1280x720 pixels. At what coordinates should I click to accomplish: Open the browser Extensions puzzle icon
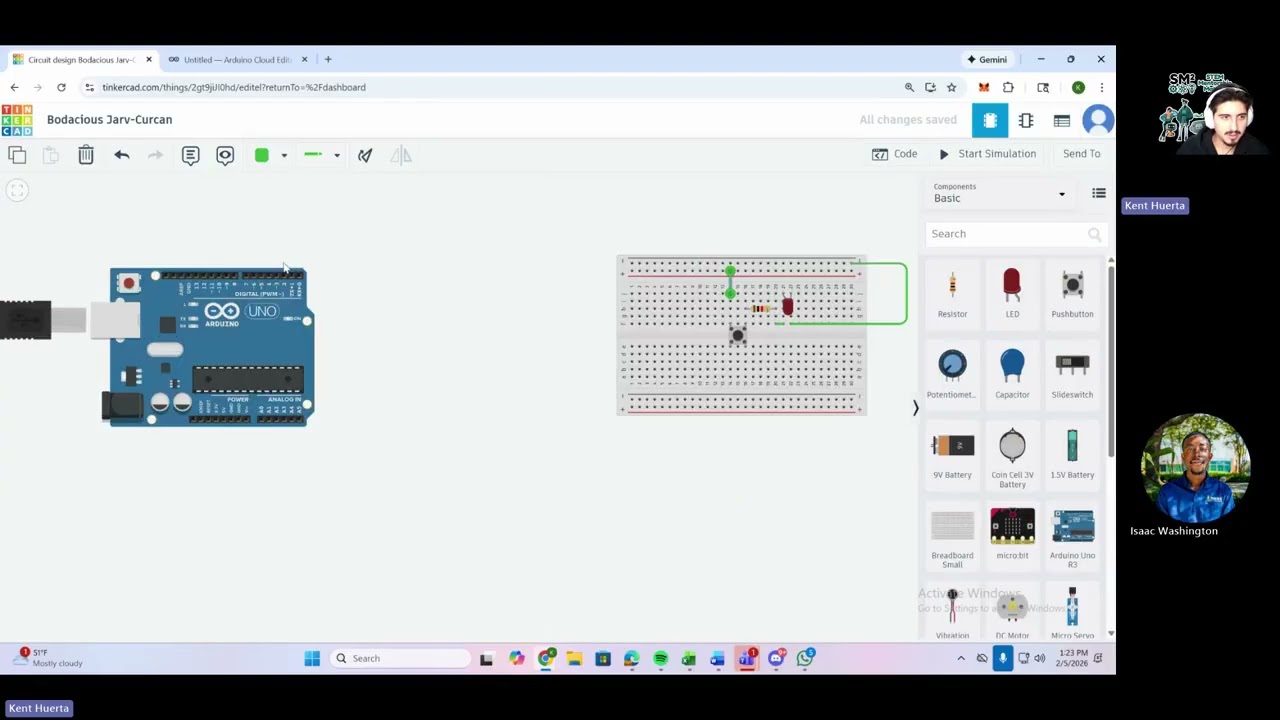click(1008, 87)
